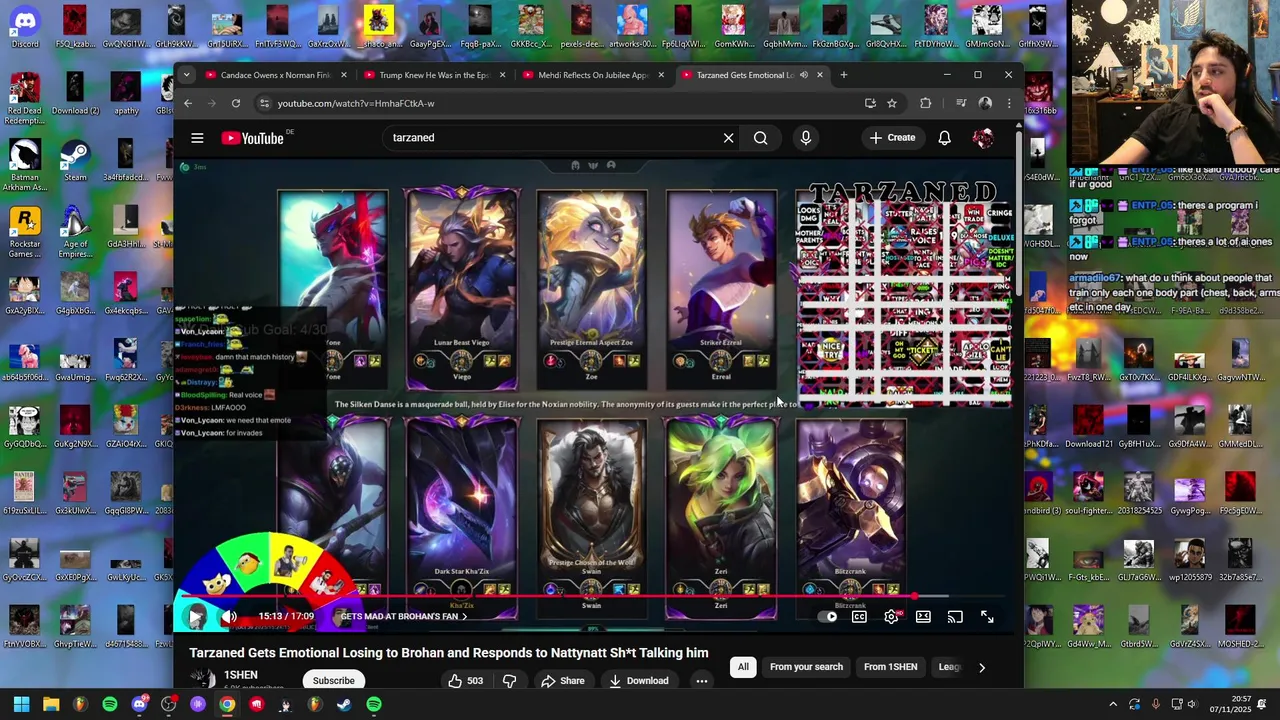Open Windows Start menu
The width and height of the screenshot is (1280, 720).
(x=21, y=704)
